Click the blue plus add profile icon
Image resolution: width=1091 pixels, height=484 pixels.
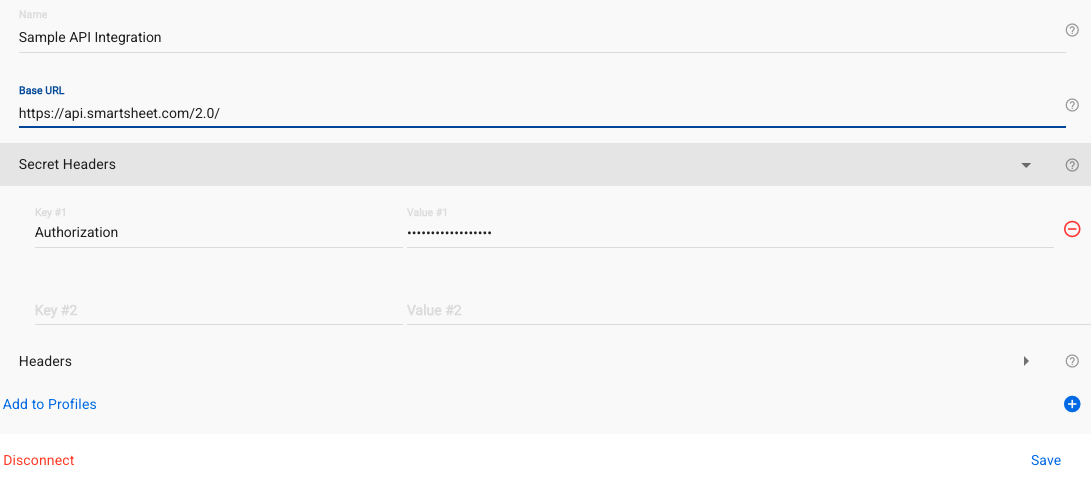click(x=1072, y=404)
